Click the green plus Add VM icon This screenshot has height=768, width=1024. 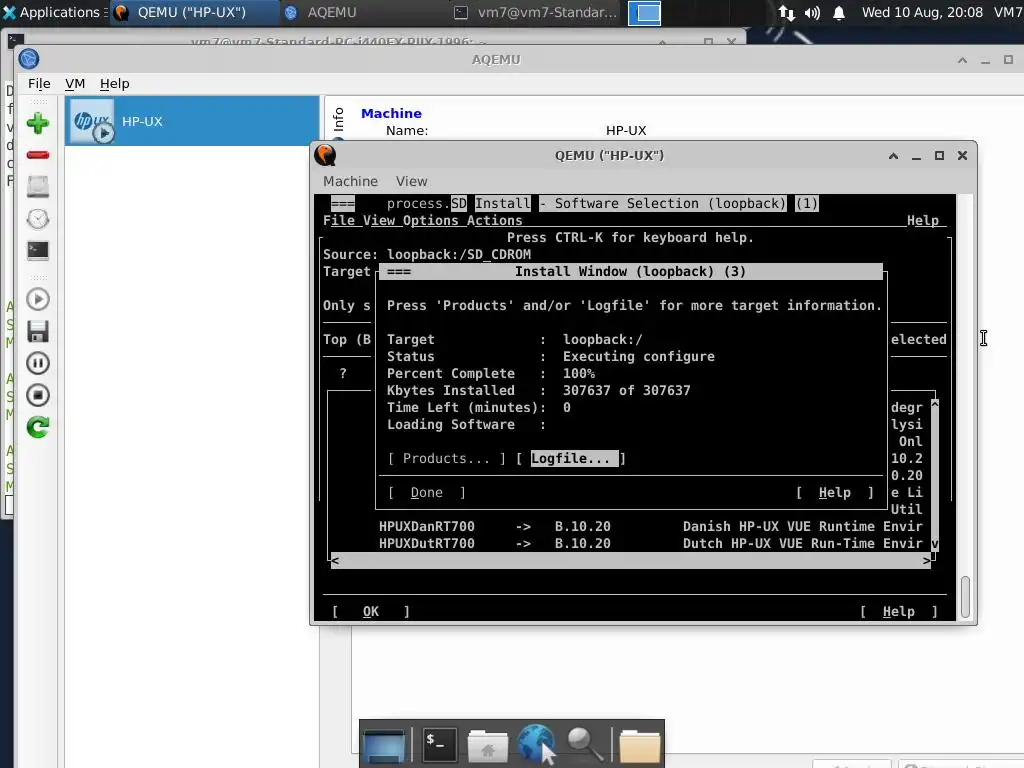coord(38,123)
